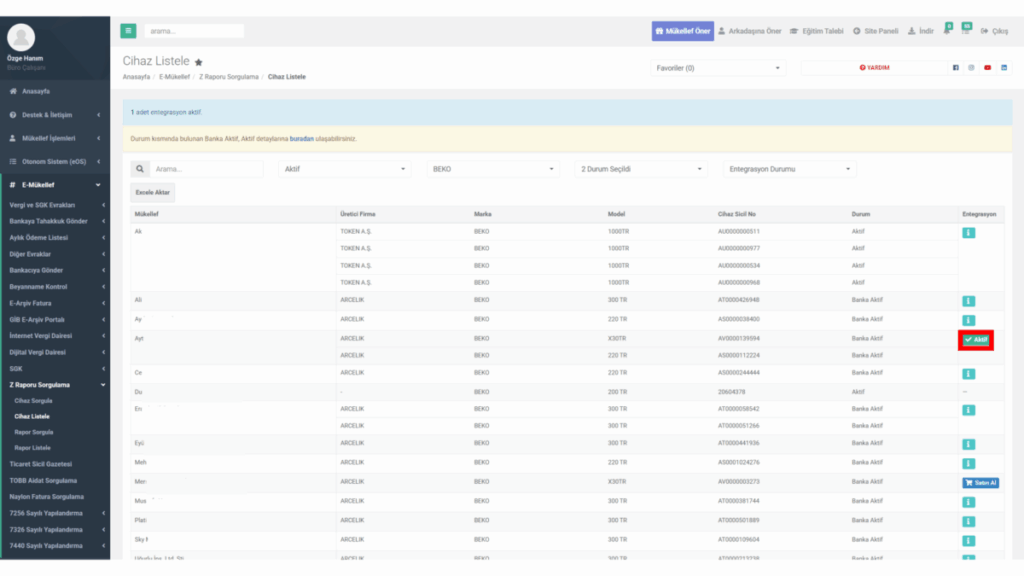
Task: Open the Favoriler (0) dropdown
Action: point(718,68)
